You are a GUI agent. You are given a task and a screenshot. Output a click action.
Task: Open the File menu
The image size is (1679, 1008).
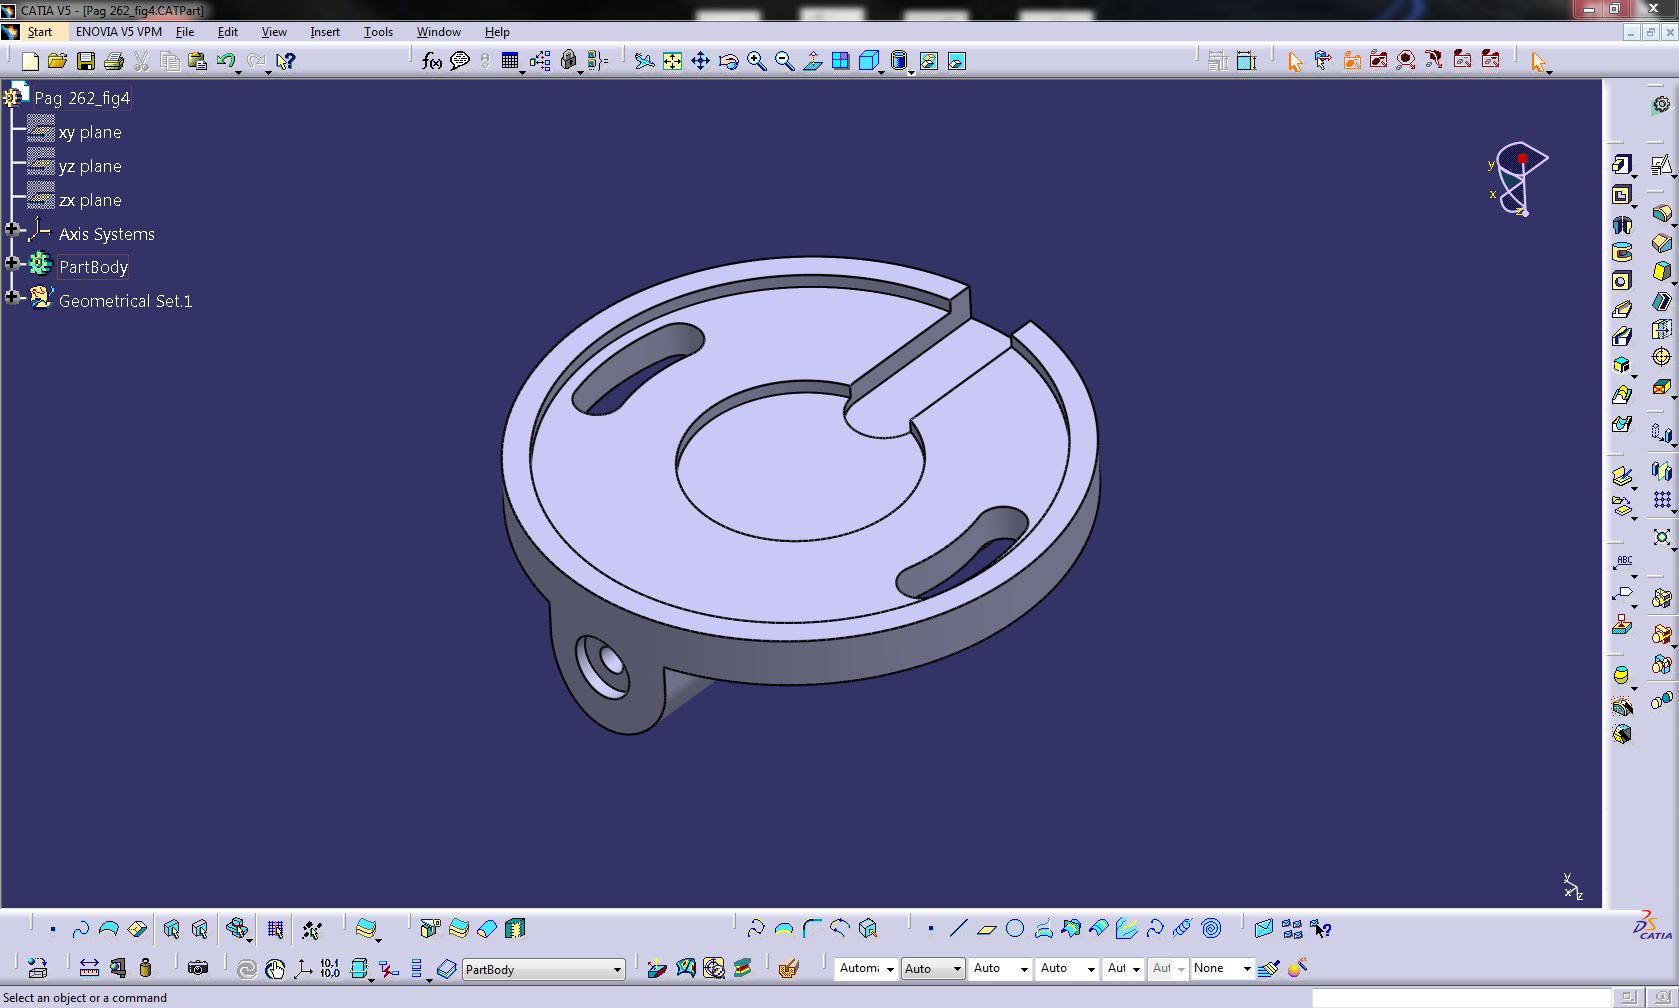[185, 32]
